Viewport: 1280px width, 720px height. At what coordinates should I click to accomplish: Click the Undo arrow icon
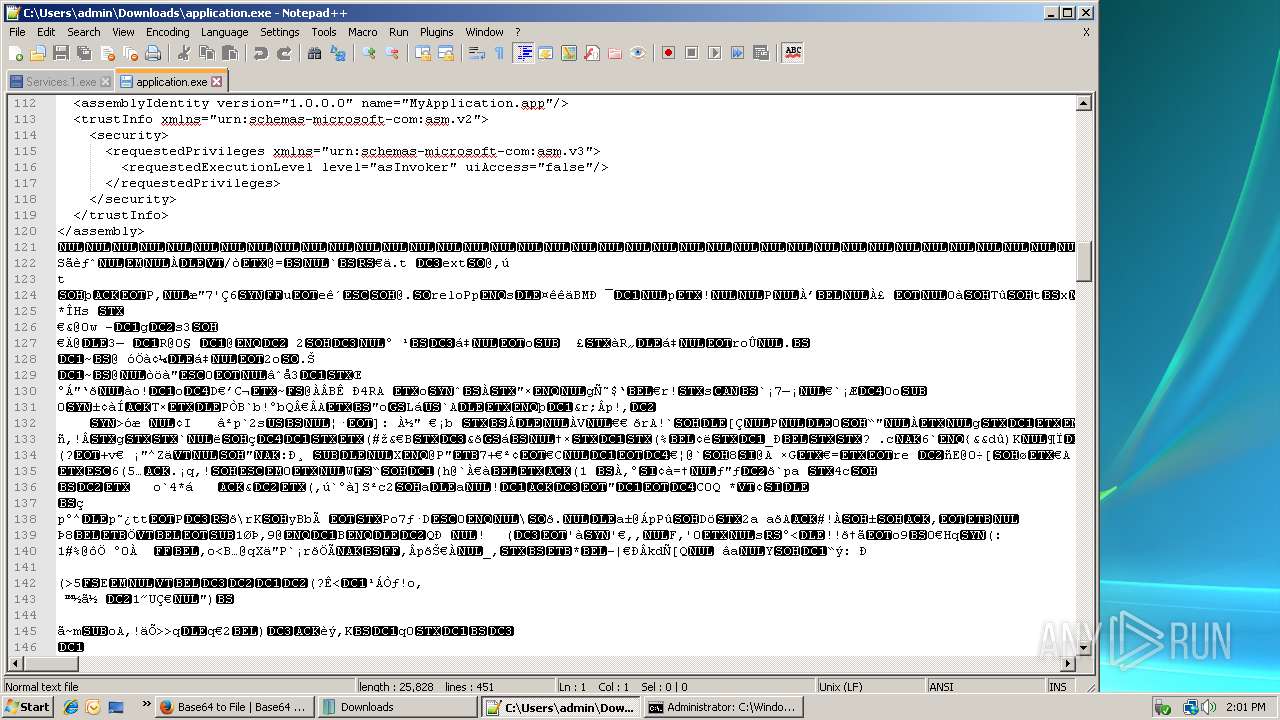260,53
